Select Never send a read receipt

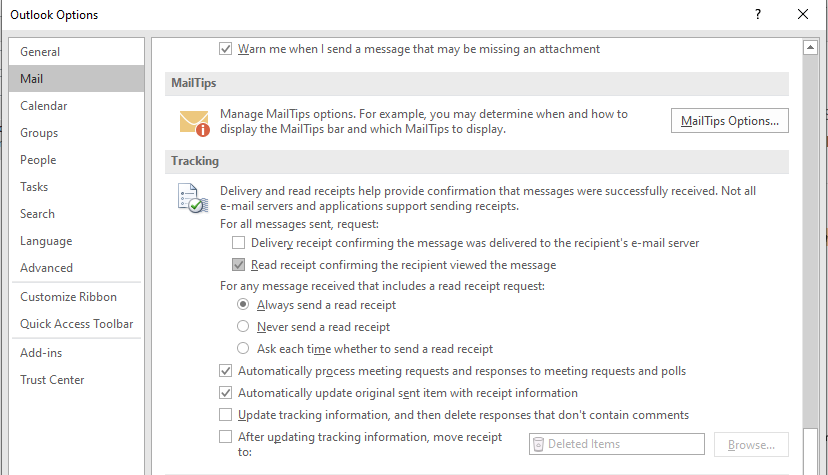243,327
